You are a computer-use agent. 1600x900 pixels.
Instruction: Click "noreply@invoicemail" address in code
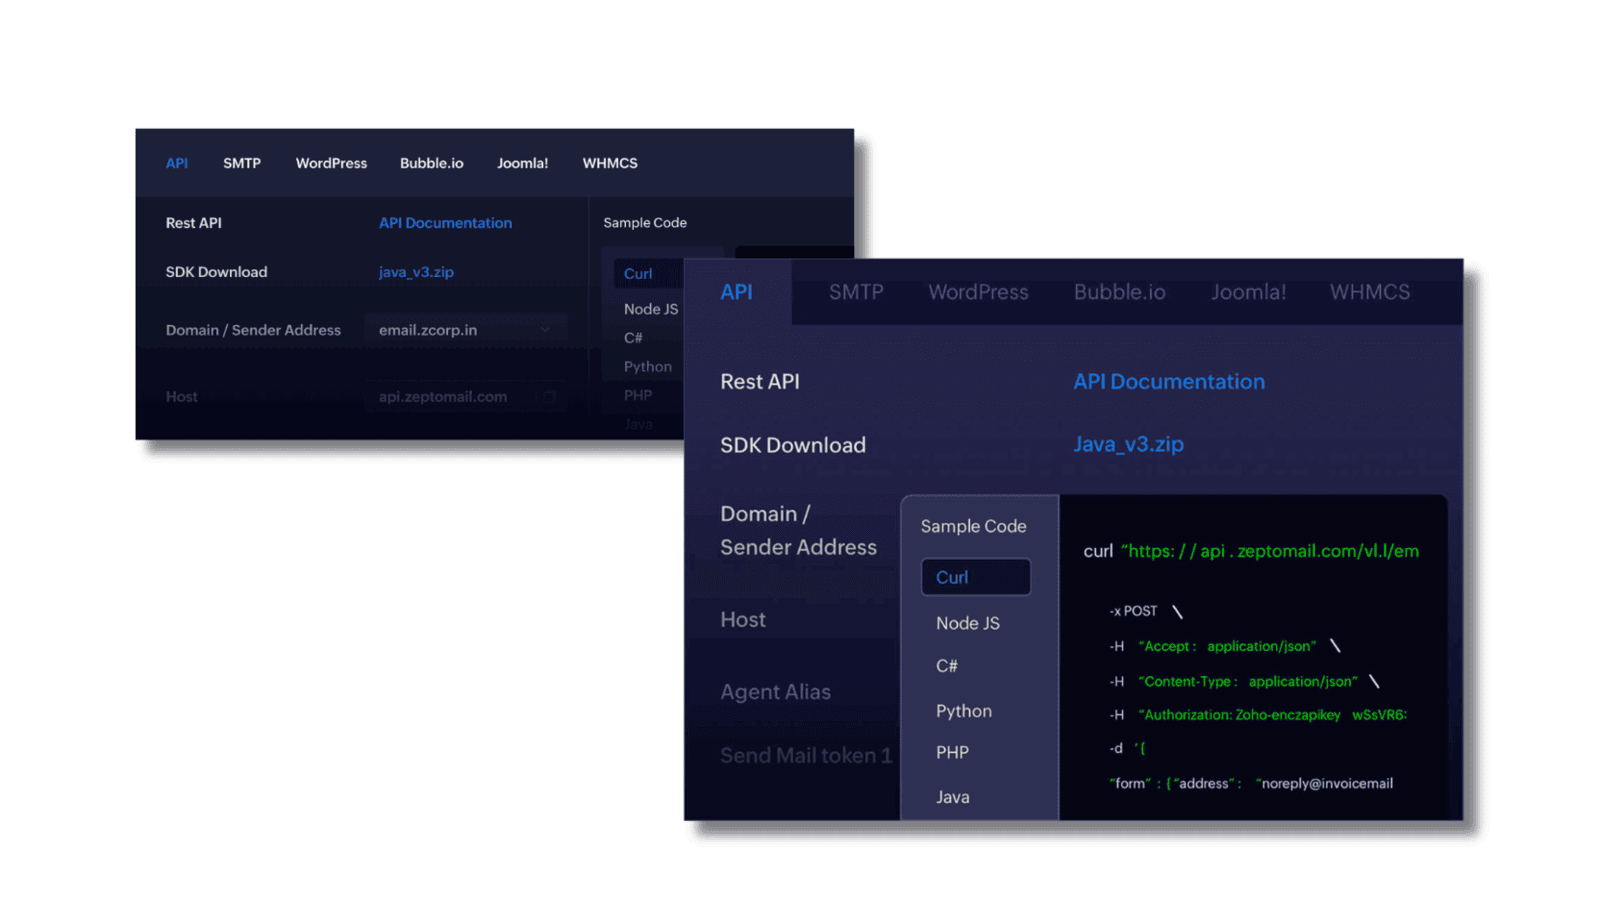point(1325,783)
